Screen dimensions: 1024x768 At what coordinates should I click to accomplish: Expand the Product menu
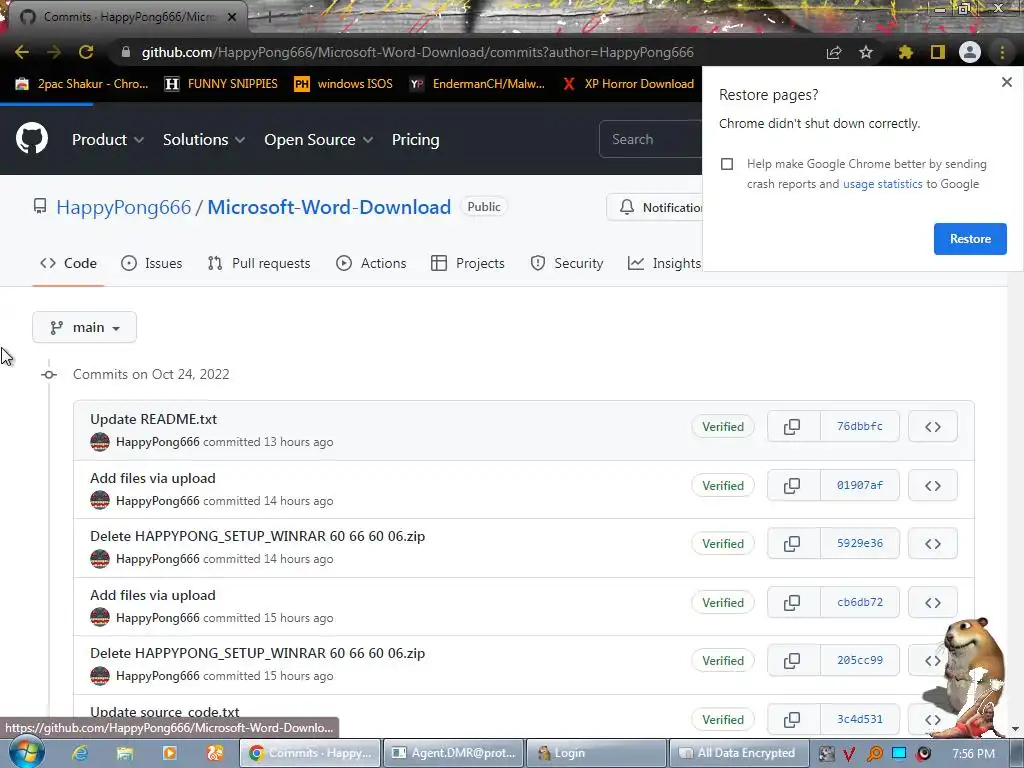pos(108,140)
